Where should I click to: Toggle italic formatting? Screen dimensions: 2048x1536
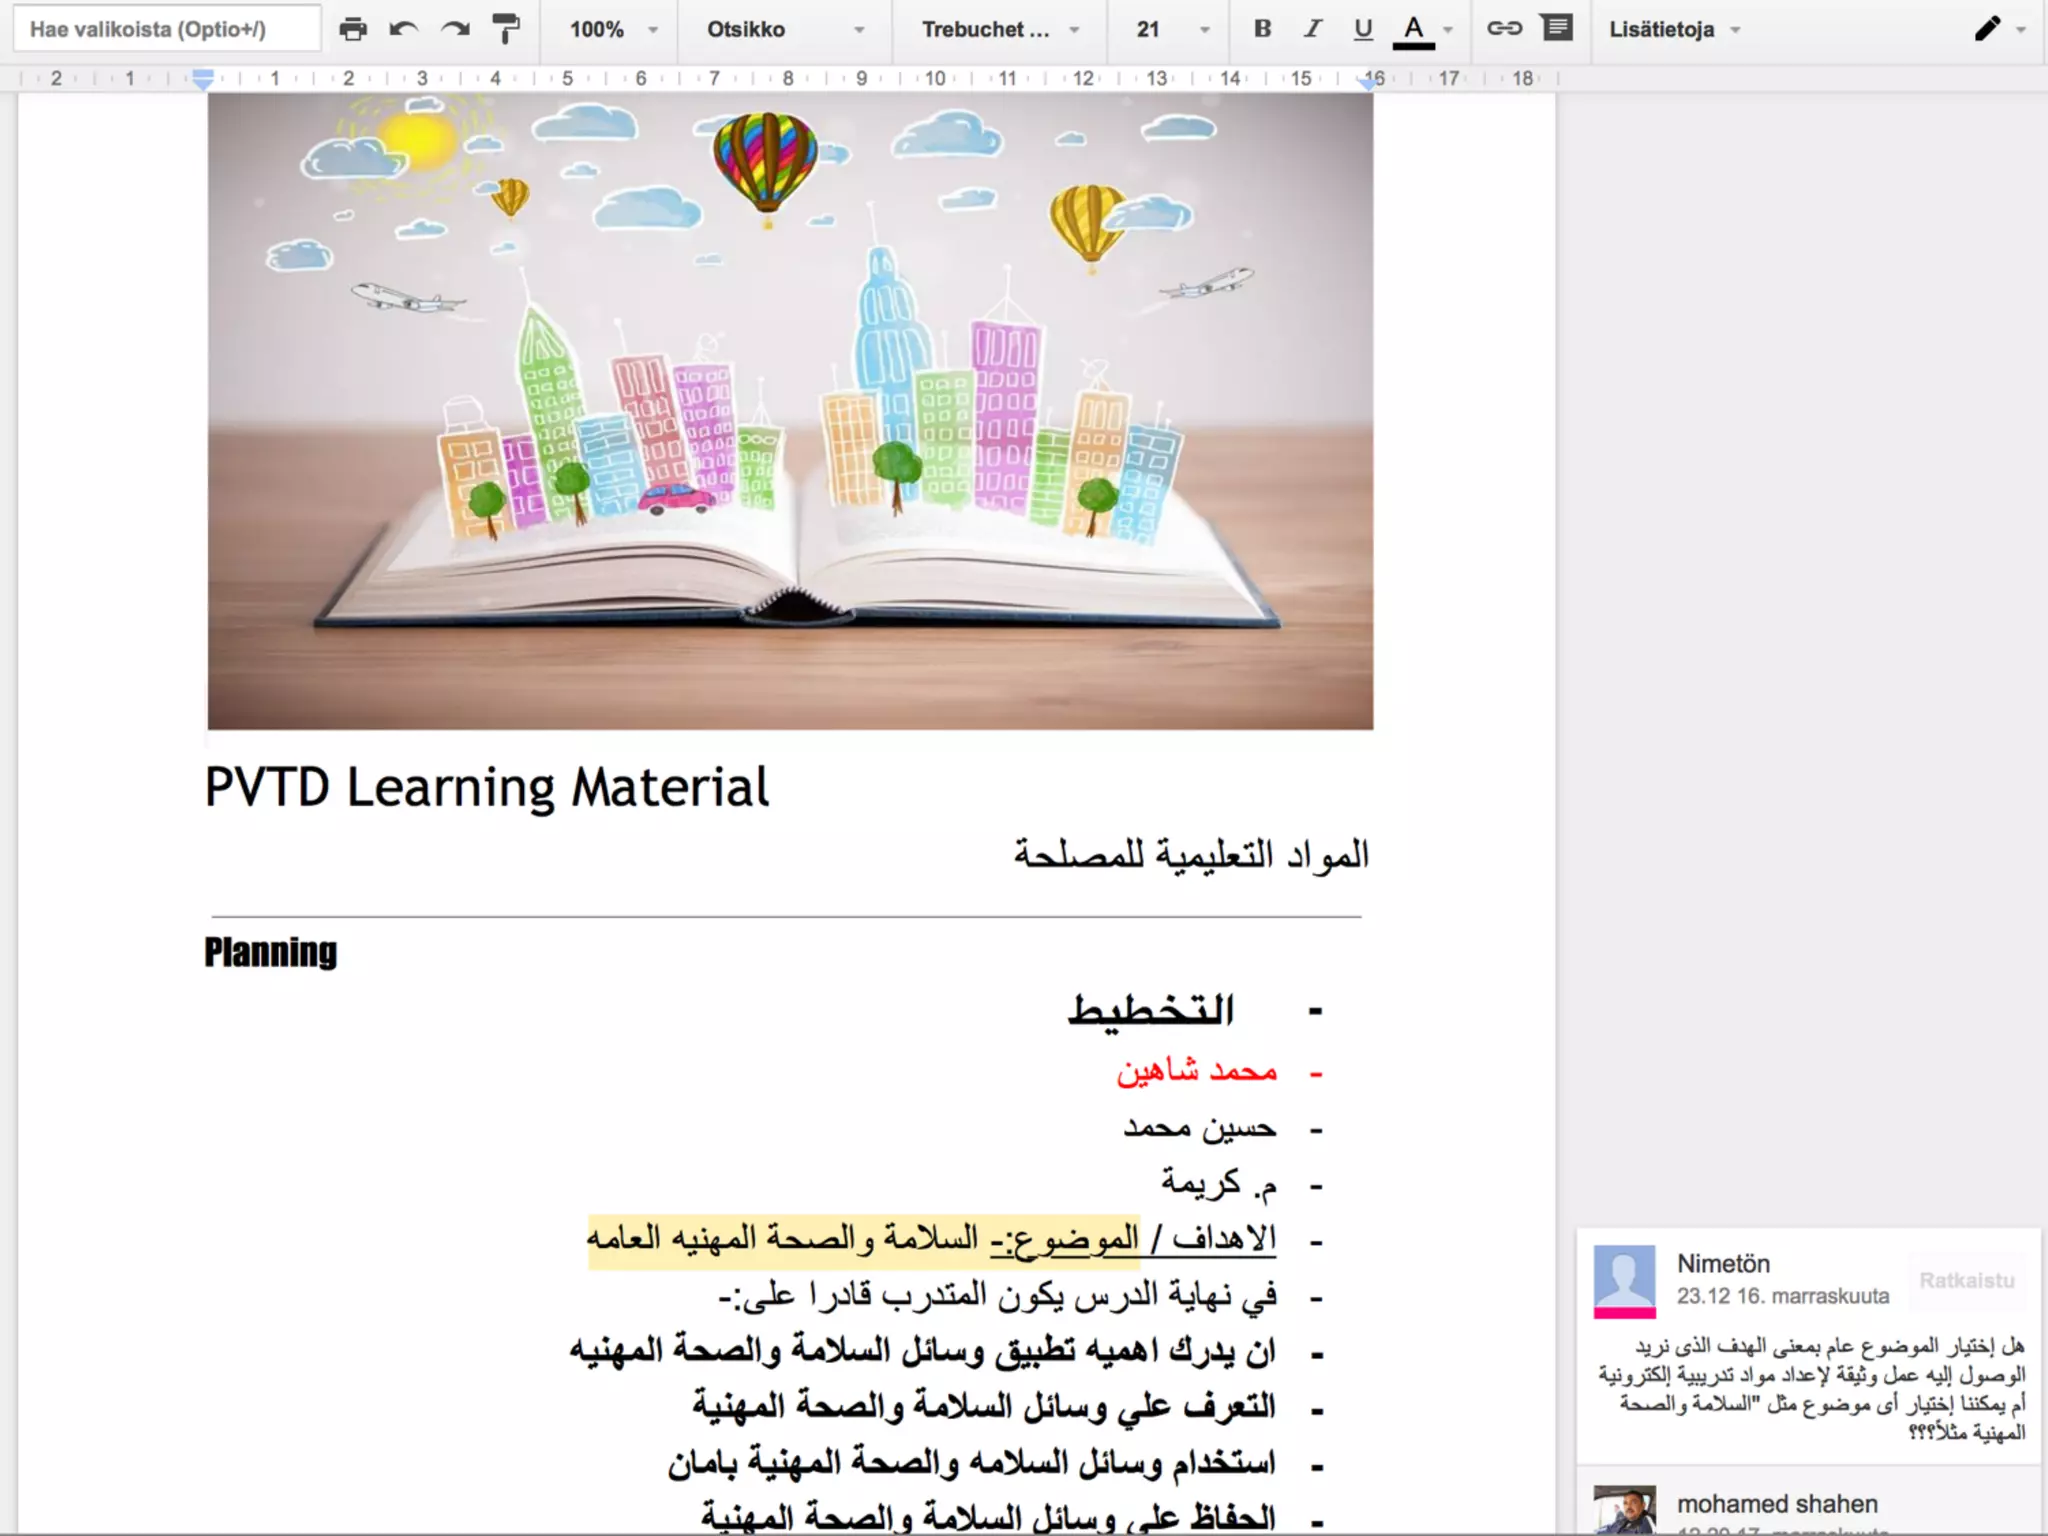[1312, 29]
